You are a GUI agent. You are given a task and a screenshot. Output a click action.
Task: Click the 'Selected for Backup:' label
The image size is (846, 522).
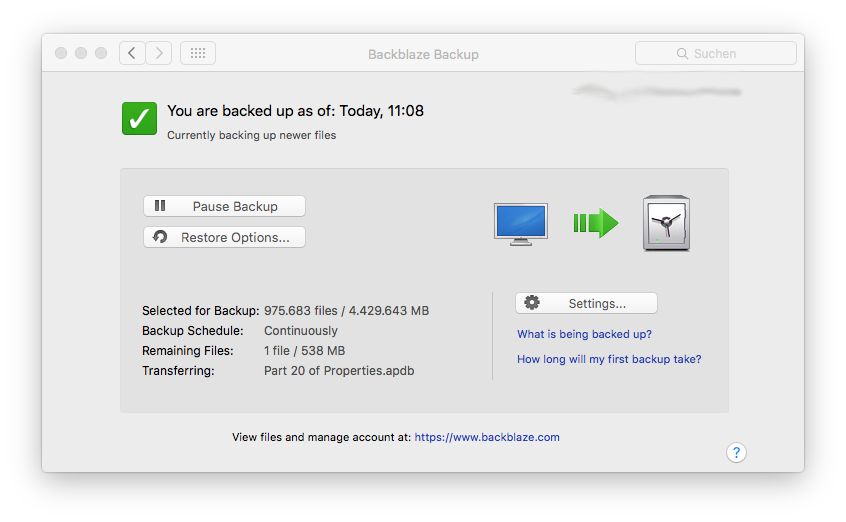[201, 311]
